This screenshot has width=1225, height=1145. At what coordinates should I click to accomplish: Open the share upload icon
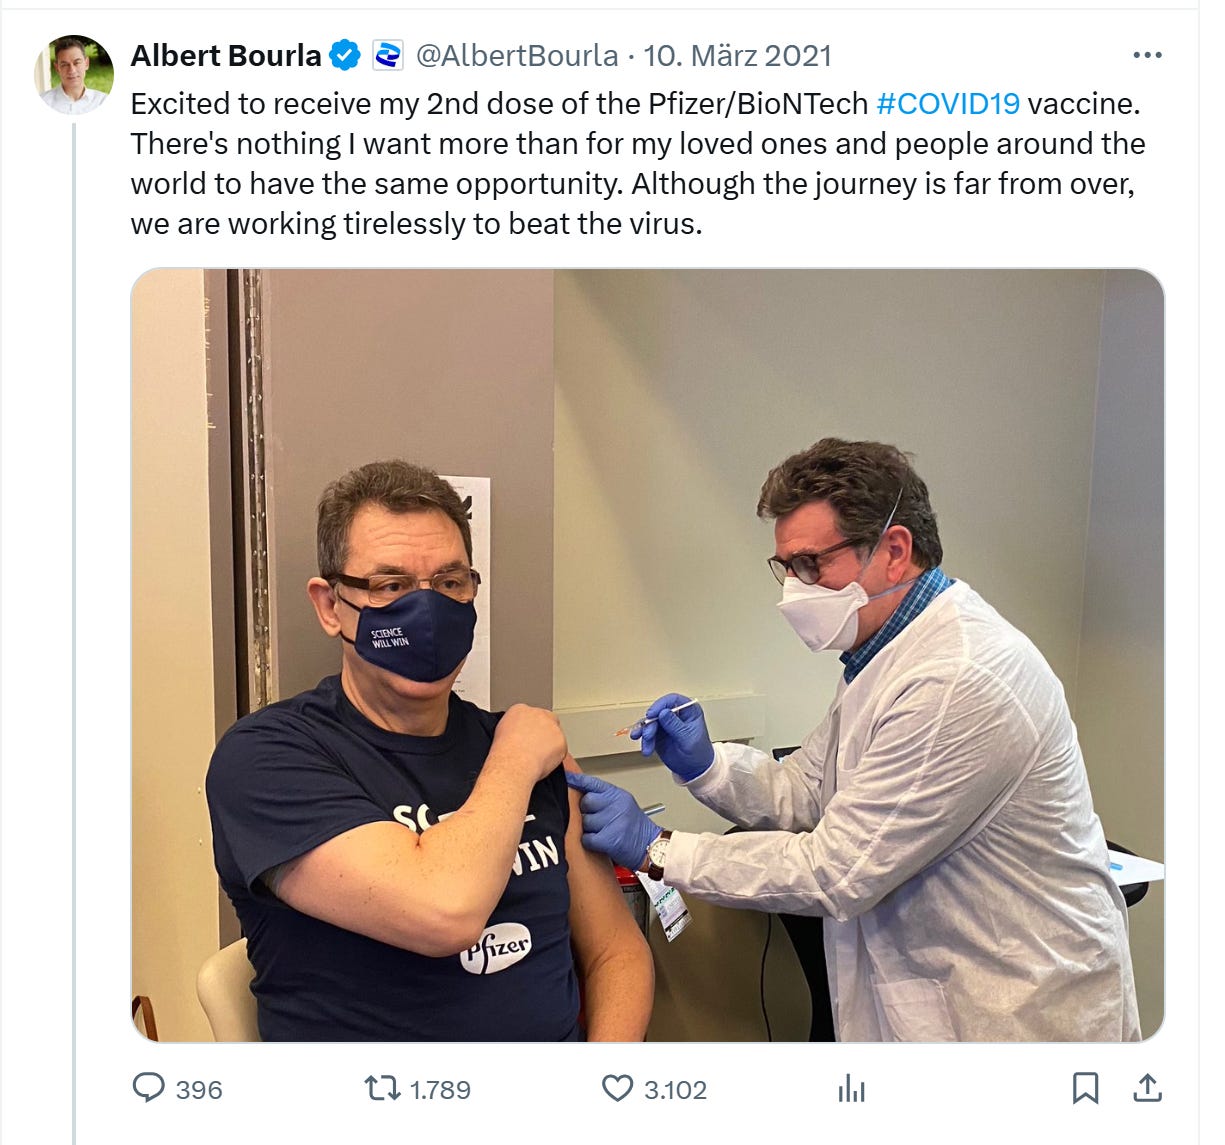point(1148,1088)
